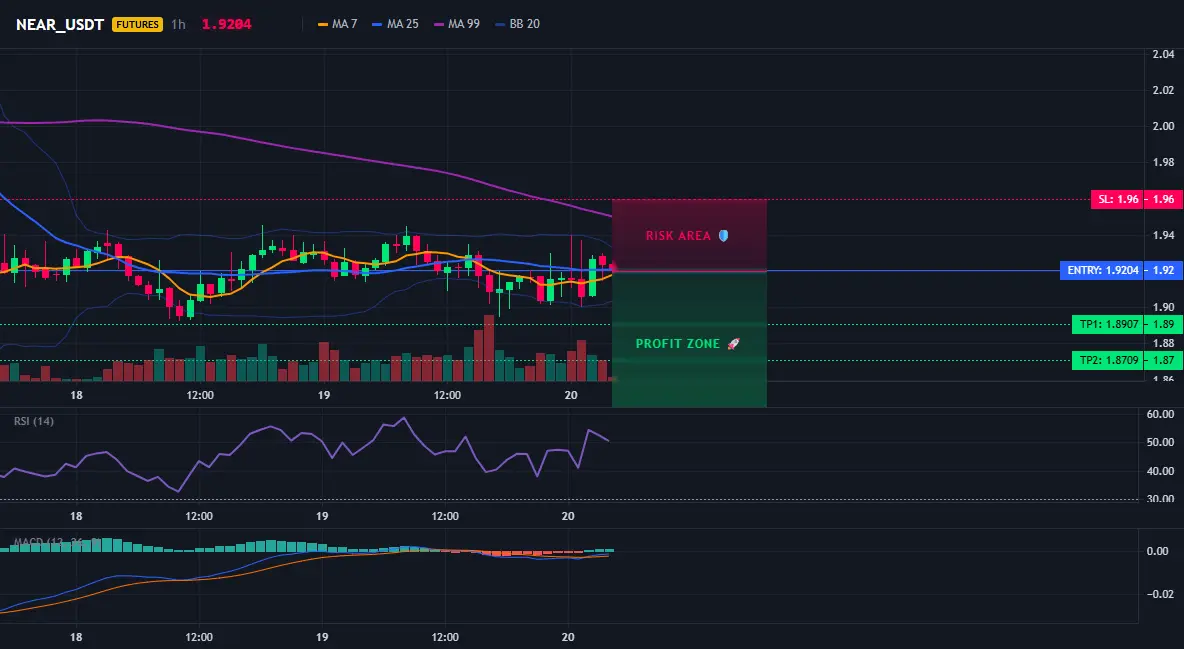Select the 1h timeframe label
The image size is (1184, 649).
click(x=178, y=24)
